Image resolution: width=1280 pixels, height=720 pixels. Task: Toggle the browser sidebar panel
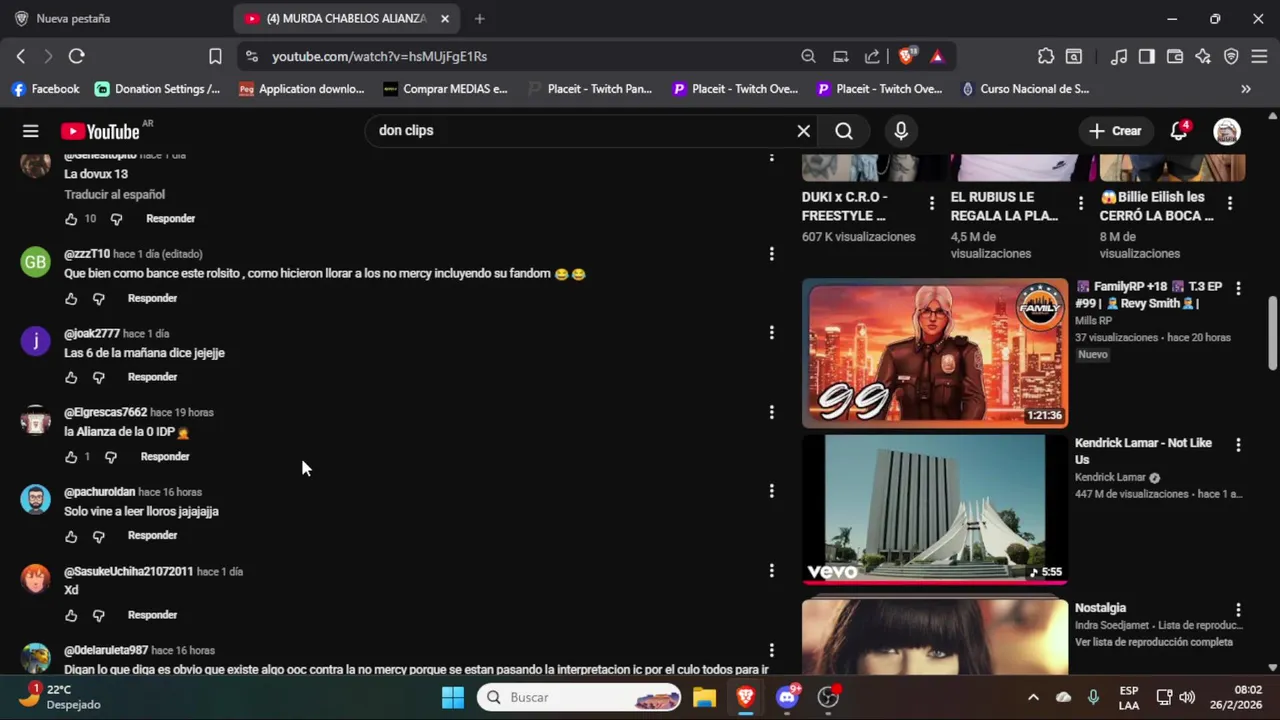1147,56
